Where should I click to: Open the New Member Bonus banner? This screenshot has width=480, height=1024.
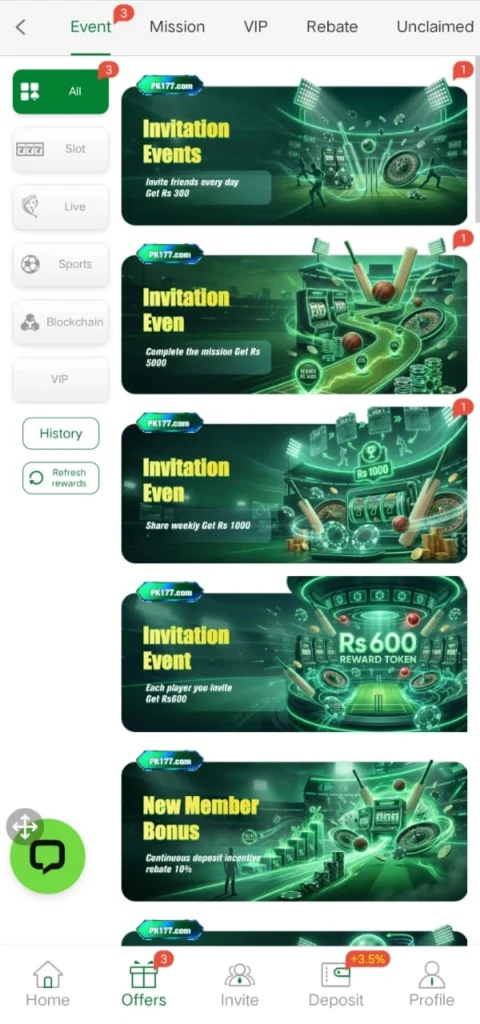coord(294,826)
